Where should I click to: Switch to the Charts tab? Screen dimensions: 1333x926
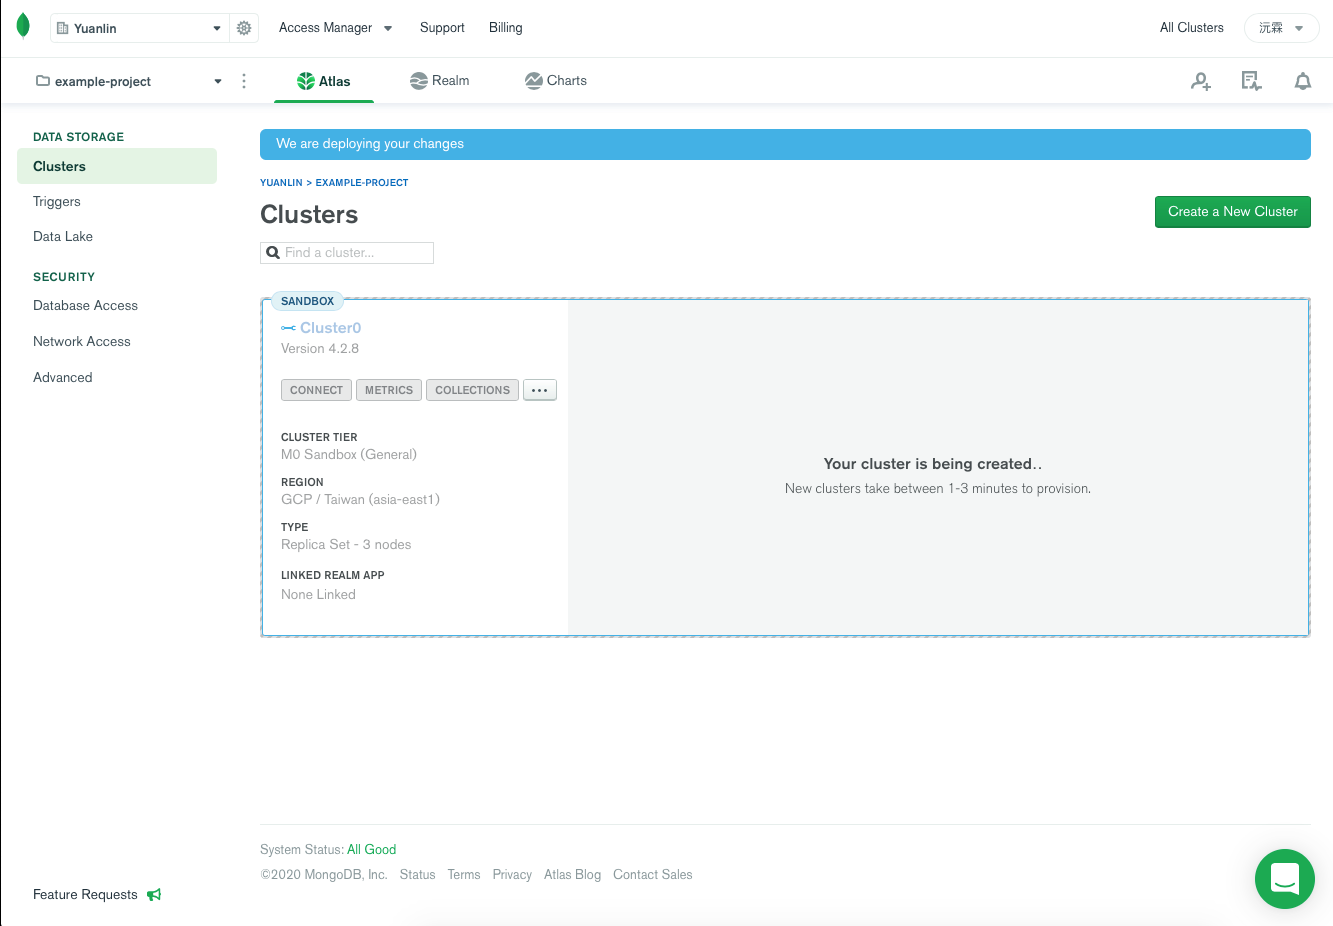point(556,81)
